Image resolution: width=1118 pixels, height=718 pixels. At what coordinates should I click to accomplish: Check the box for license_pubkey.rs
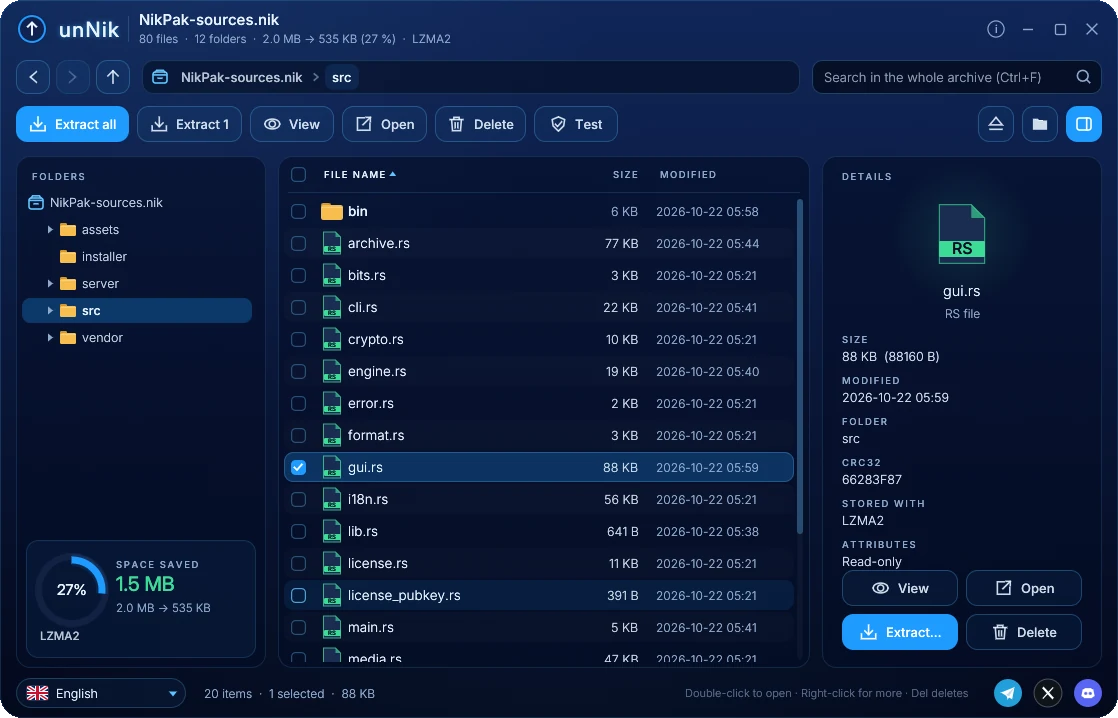[298, 595]
